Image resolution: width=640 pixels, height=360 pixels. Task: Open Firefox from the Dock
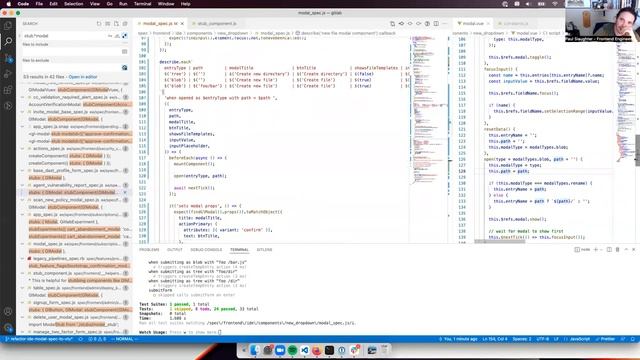click(317, 350)
